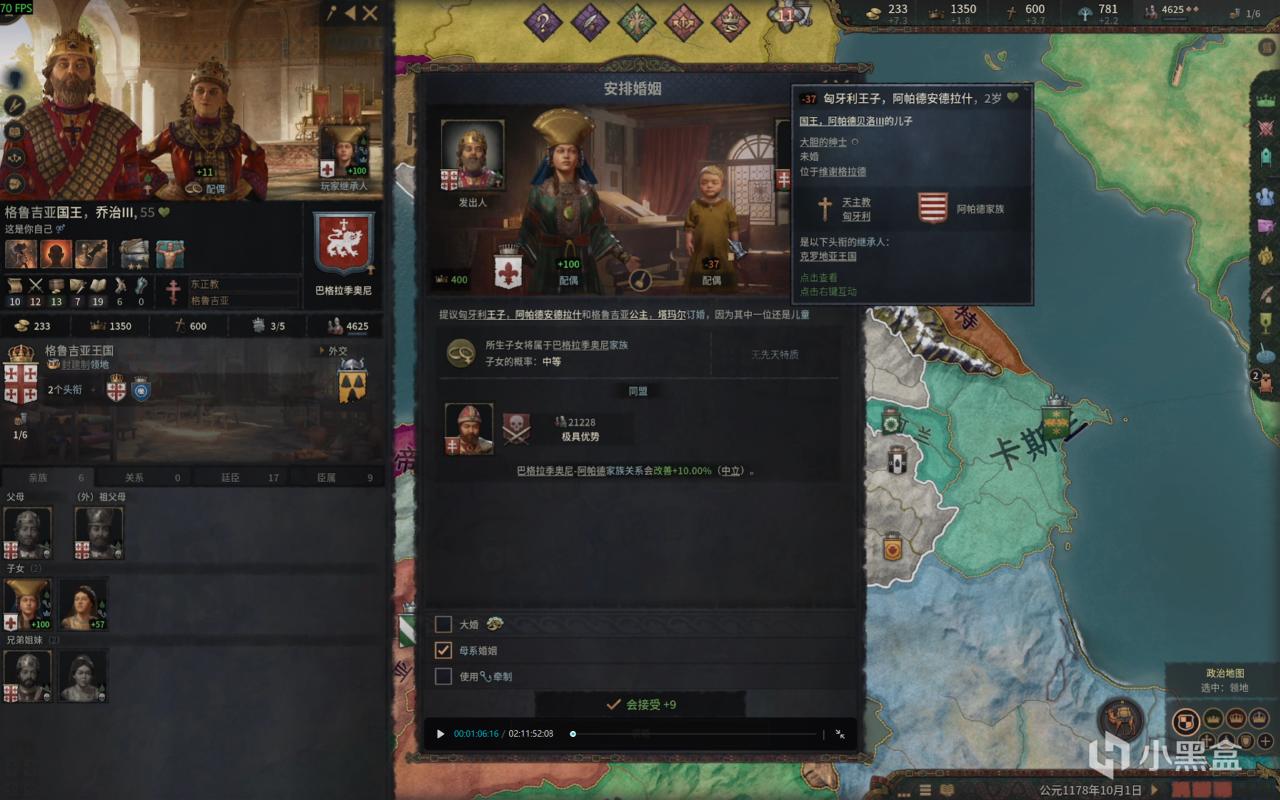Open the camel icon near the minimap
This screenshot has width=1280, height=800.
click(1121, 720)
